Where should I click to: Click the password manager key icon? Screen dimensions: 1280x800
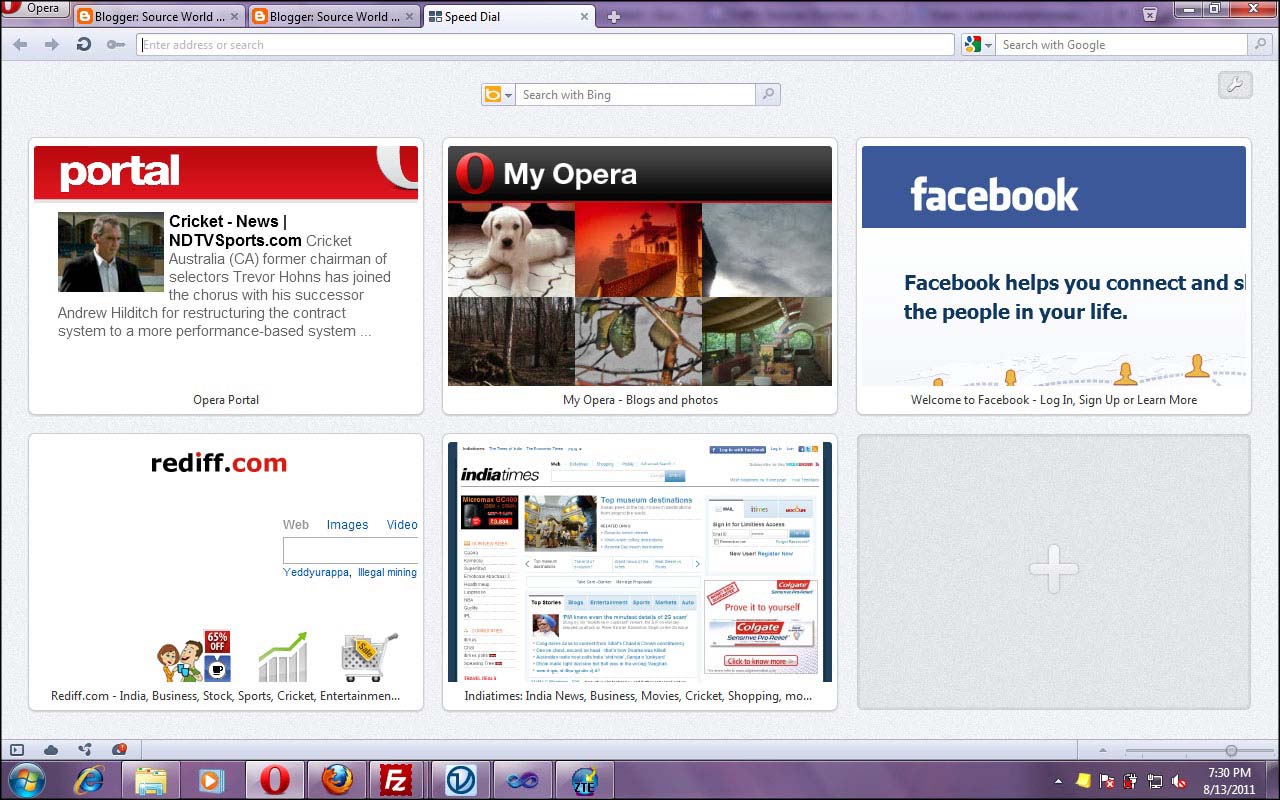[116, 45]
